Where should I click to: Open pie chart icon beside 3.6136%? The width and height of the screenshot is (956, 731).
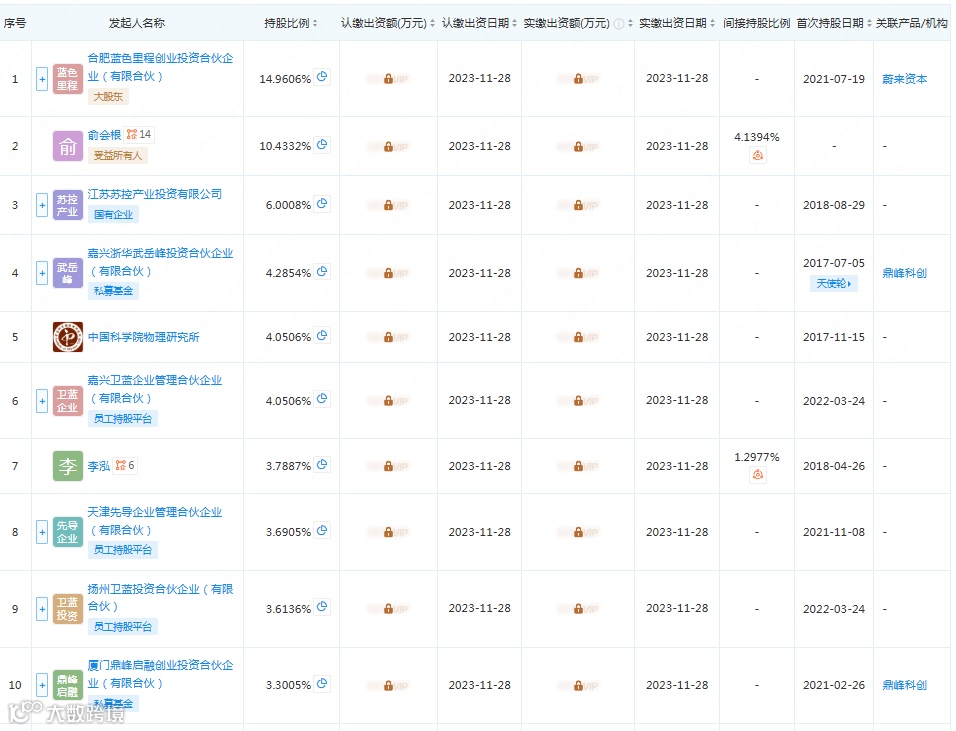pos(323,607)
